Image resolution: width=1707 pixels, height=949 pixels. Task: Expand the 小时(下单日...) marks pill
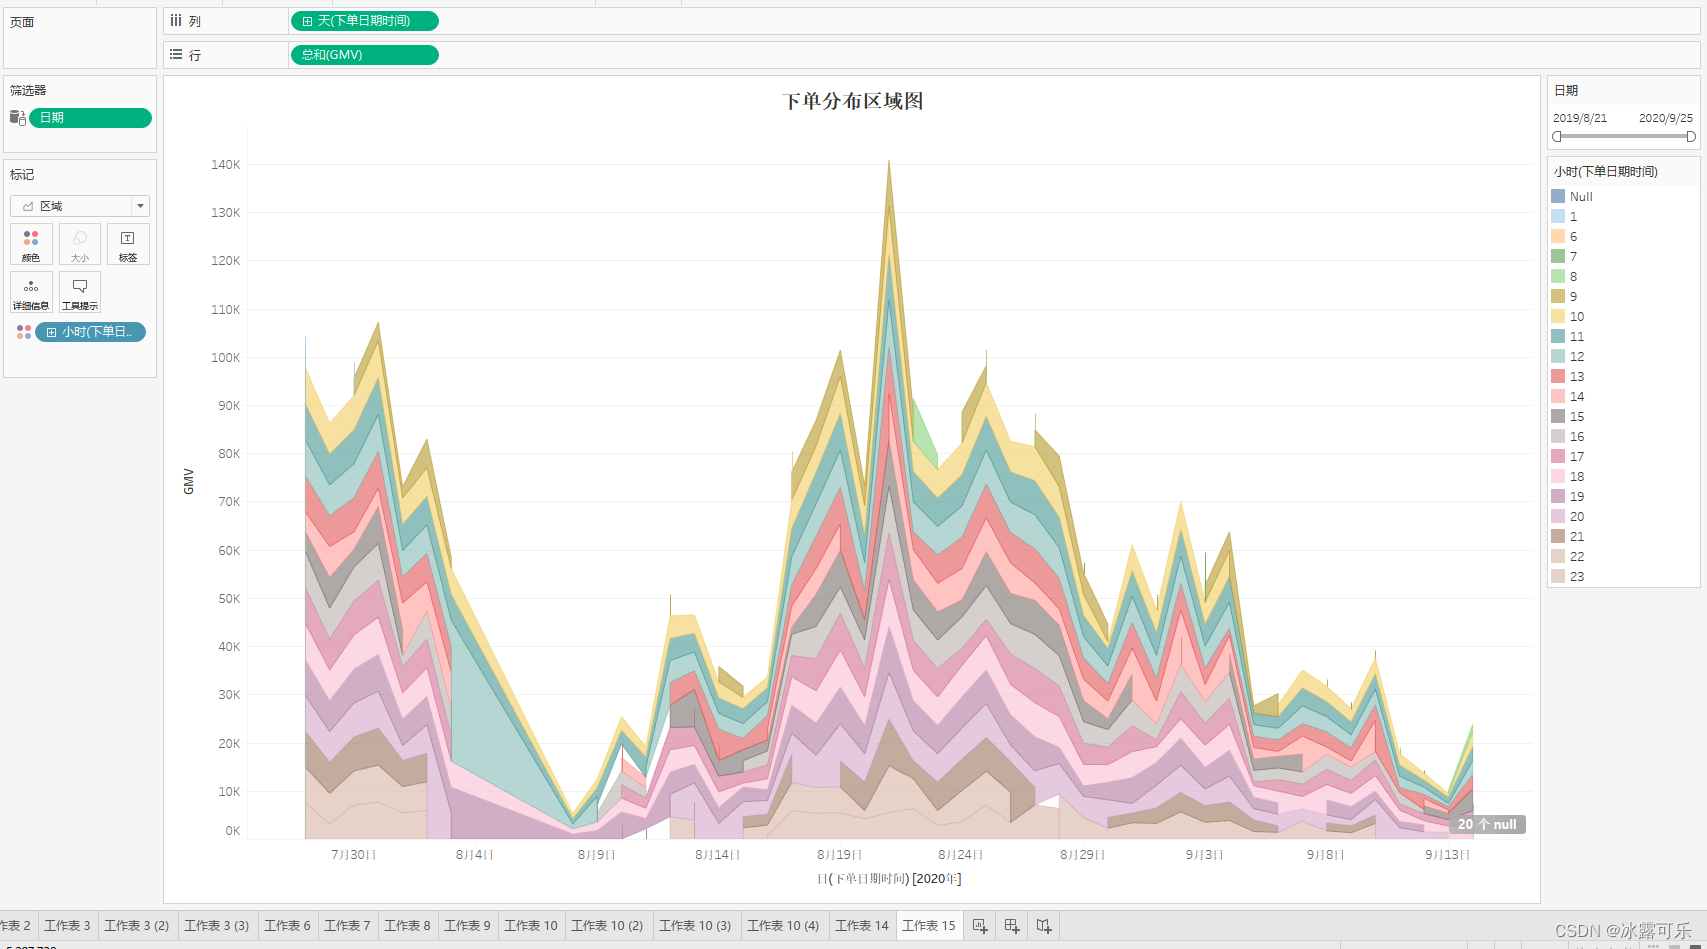coord(51,332)
